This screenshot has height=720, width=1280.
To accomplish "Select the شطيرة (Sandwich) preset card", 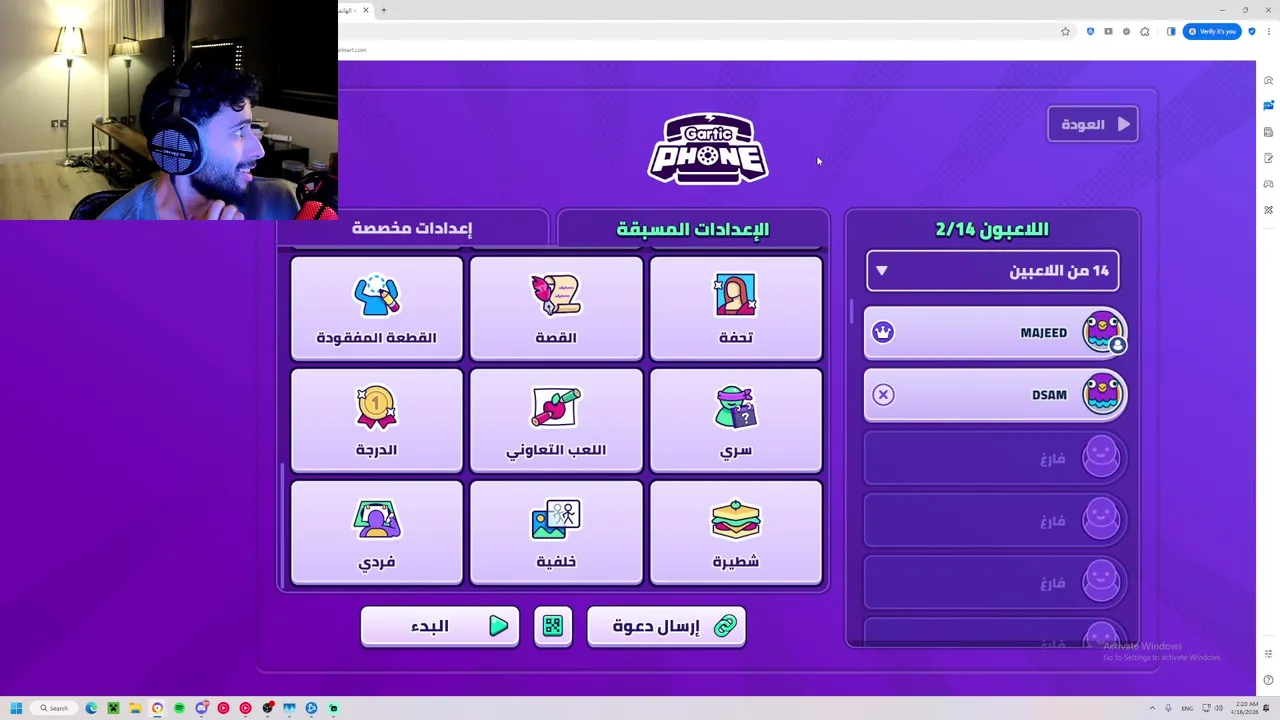I will tap(736, 532).
